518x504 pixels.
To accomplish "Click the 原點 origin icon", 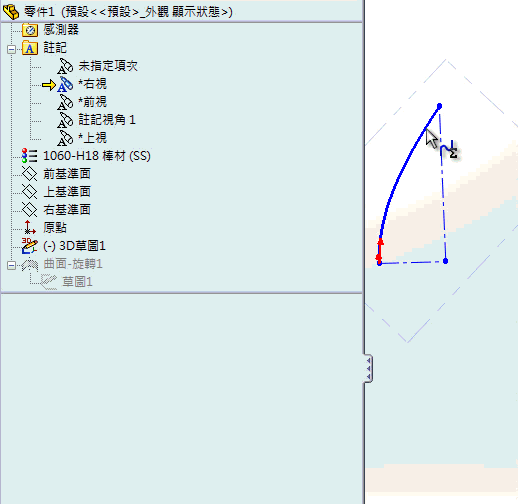I will point(29,228).
